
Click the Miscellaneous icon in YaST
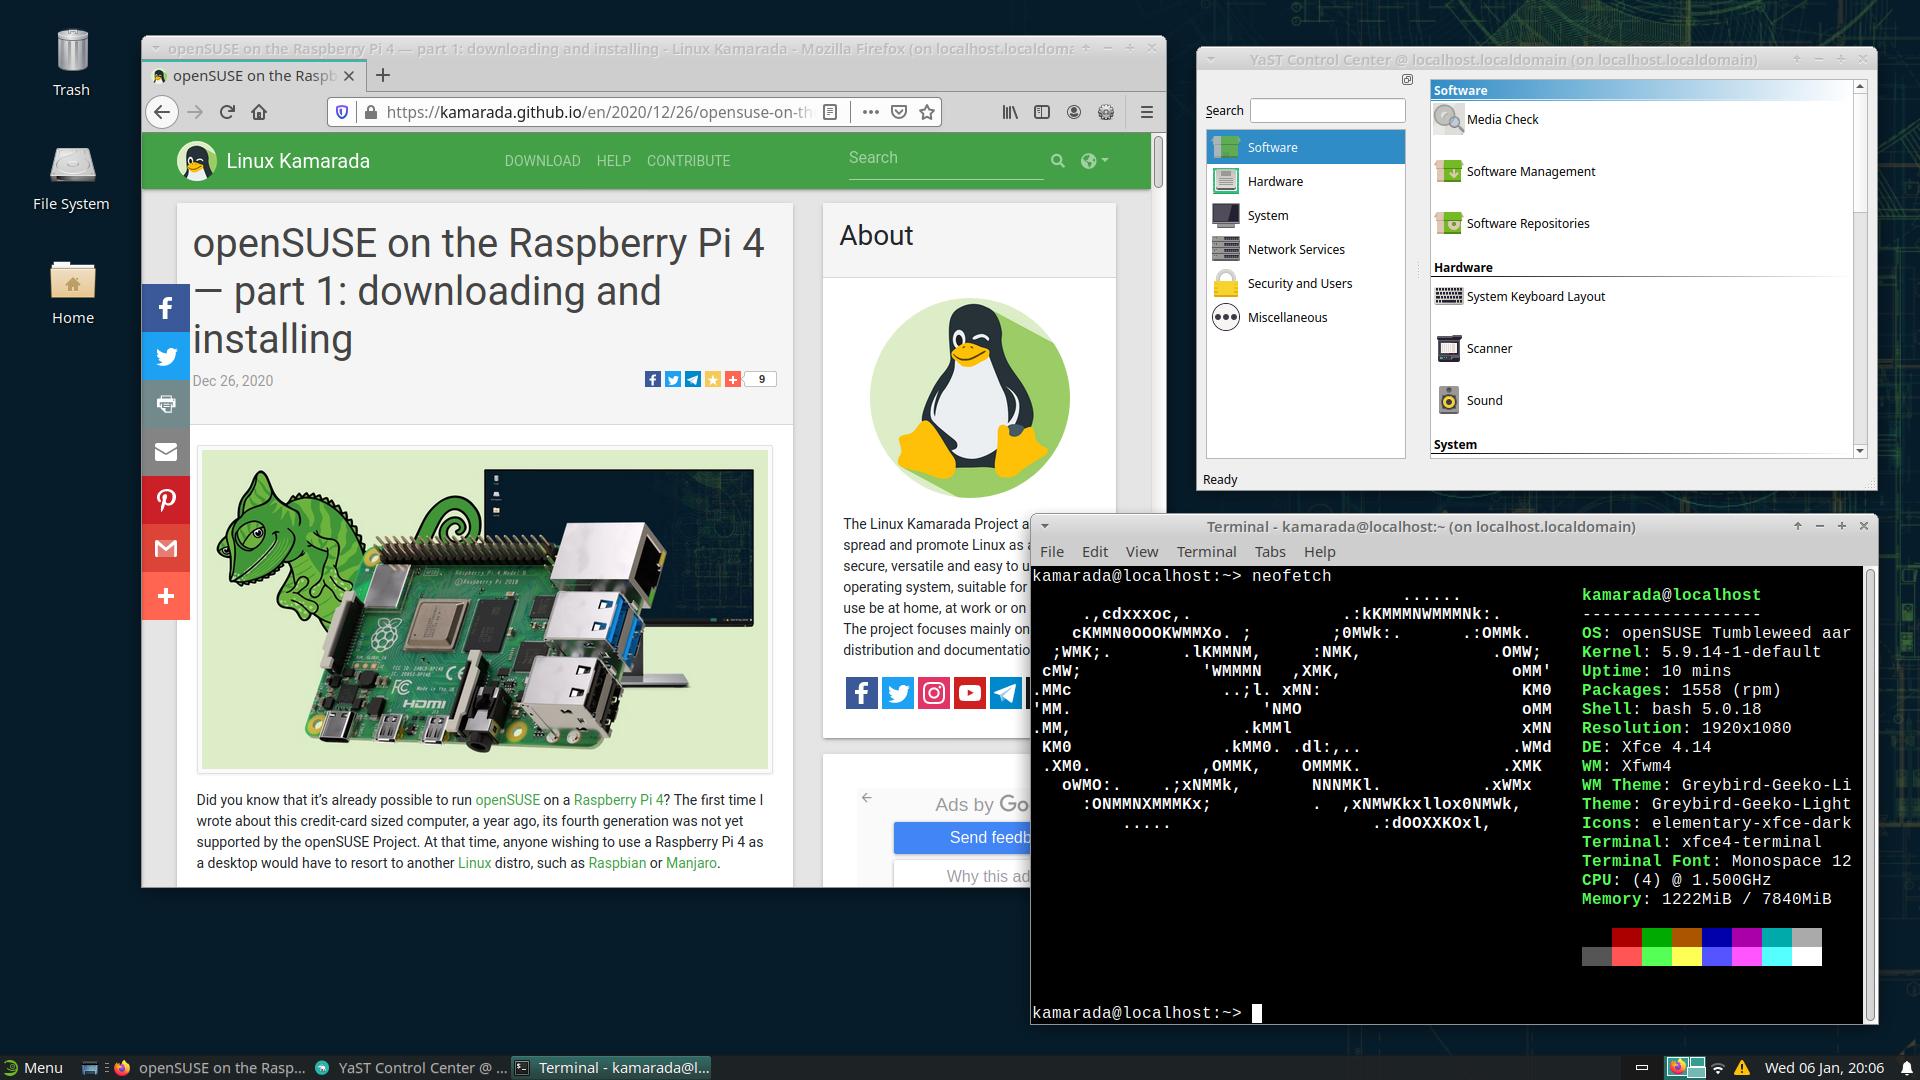click(1224, 316)
